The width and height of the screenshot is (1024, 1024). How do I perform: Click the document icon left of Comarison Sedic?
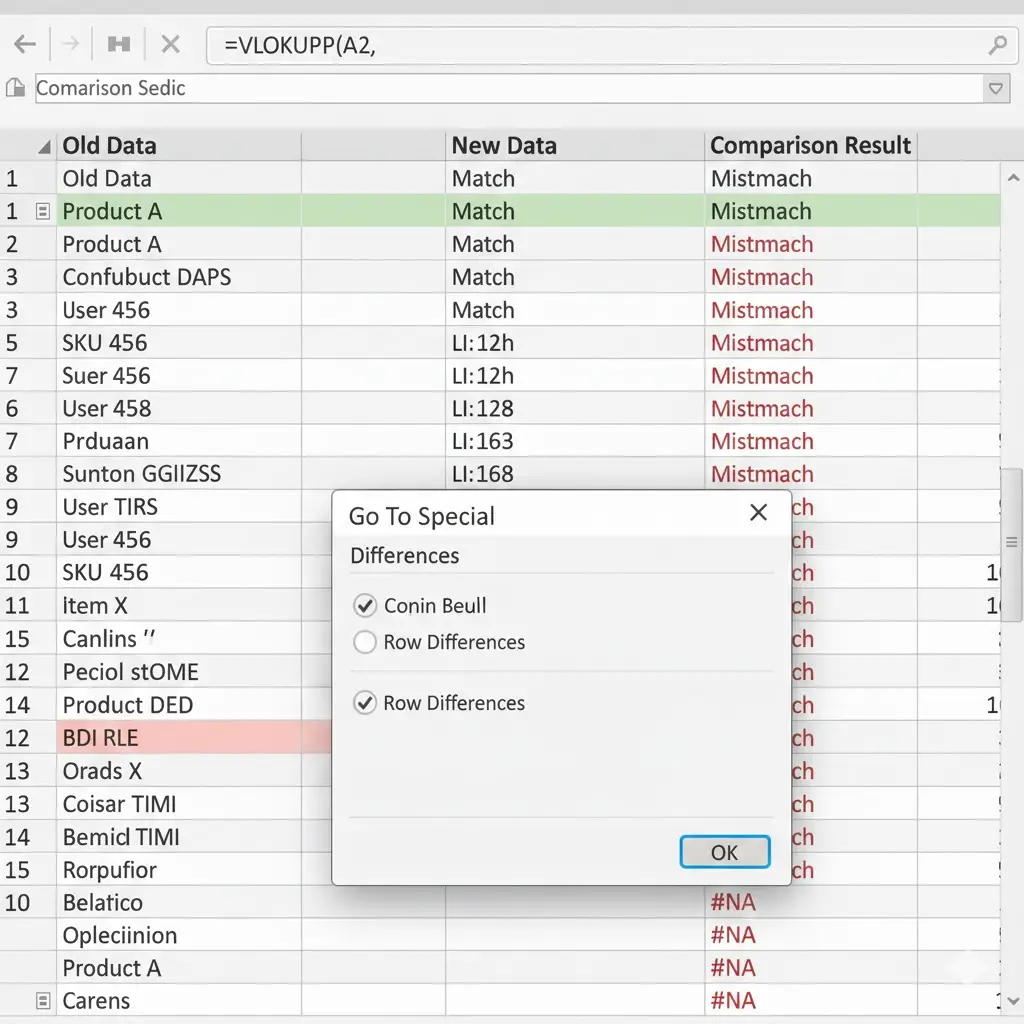click(x=16, y=88)
